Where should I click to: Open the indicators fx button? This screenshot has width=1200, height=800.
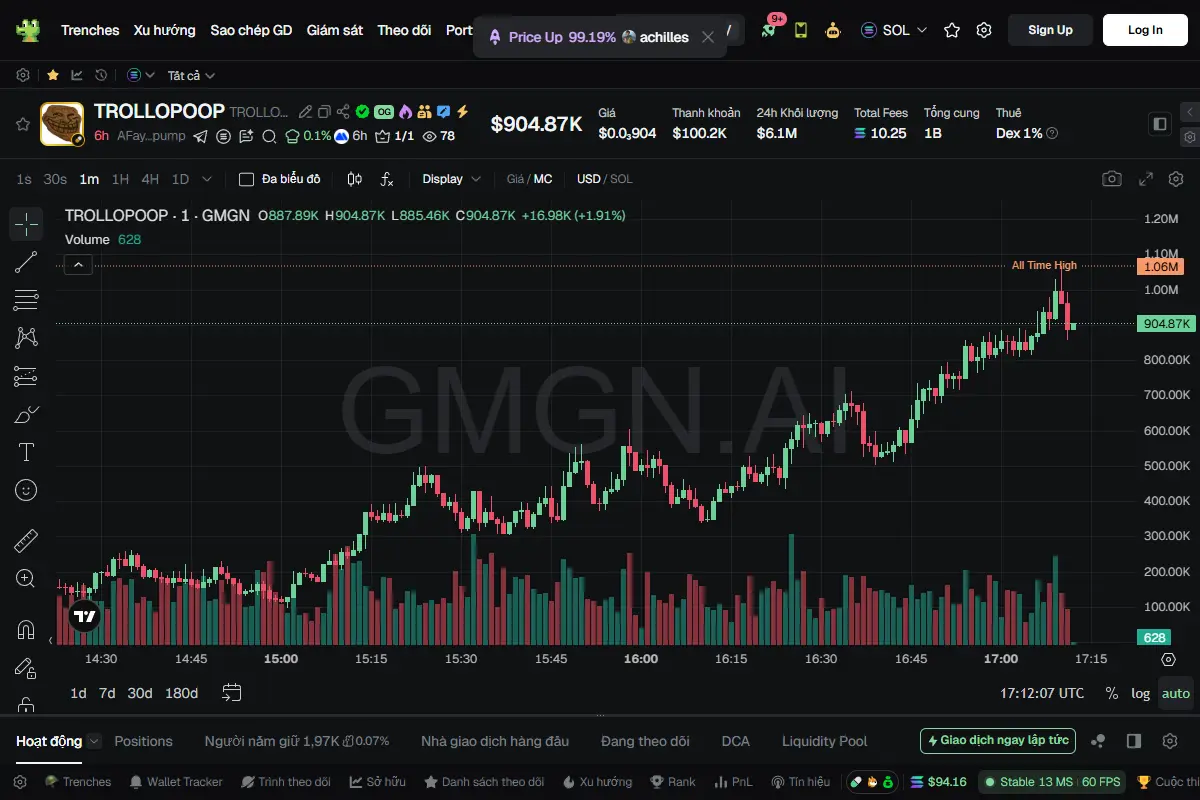click(x=387, y=179)
